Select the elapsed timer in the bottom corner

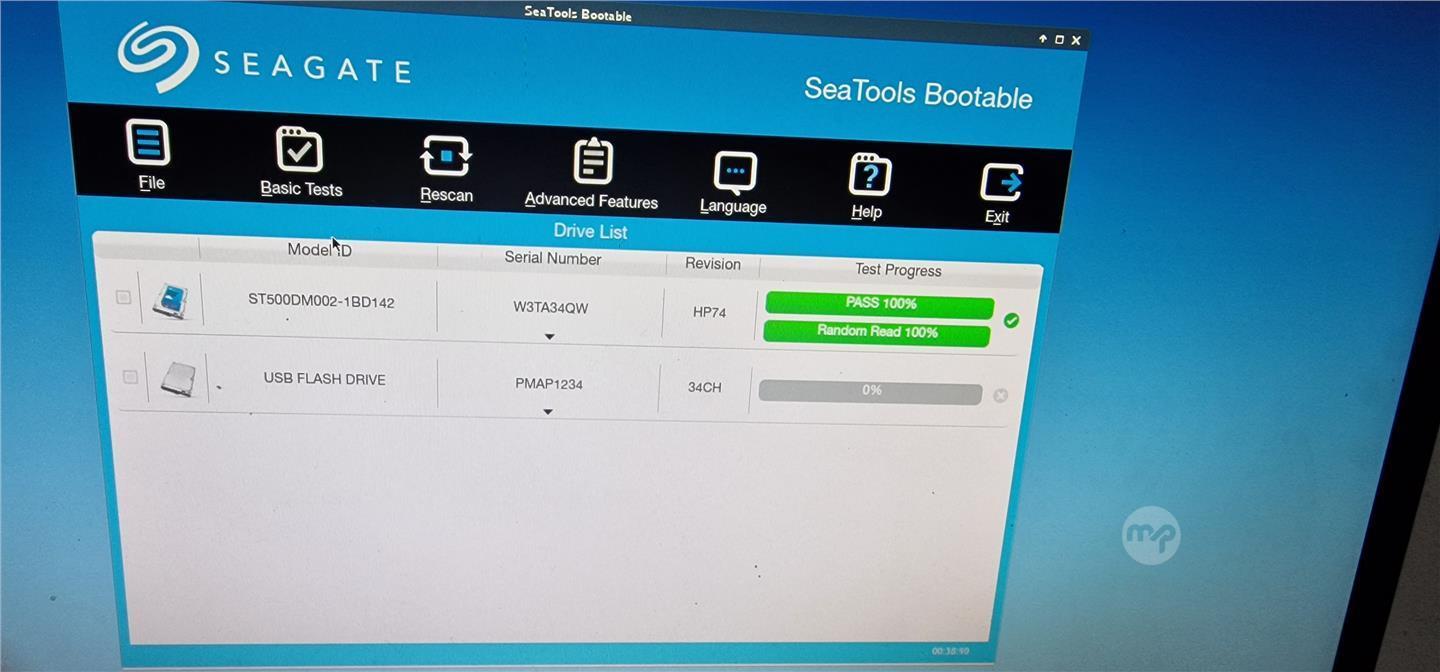(950, 651)
